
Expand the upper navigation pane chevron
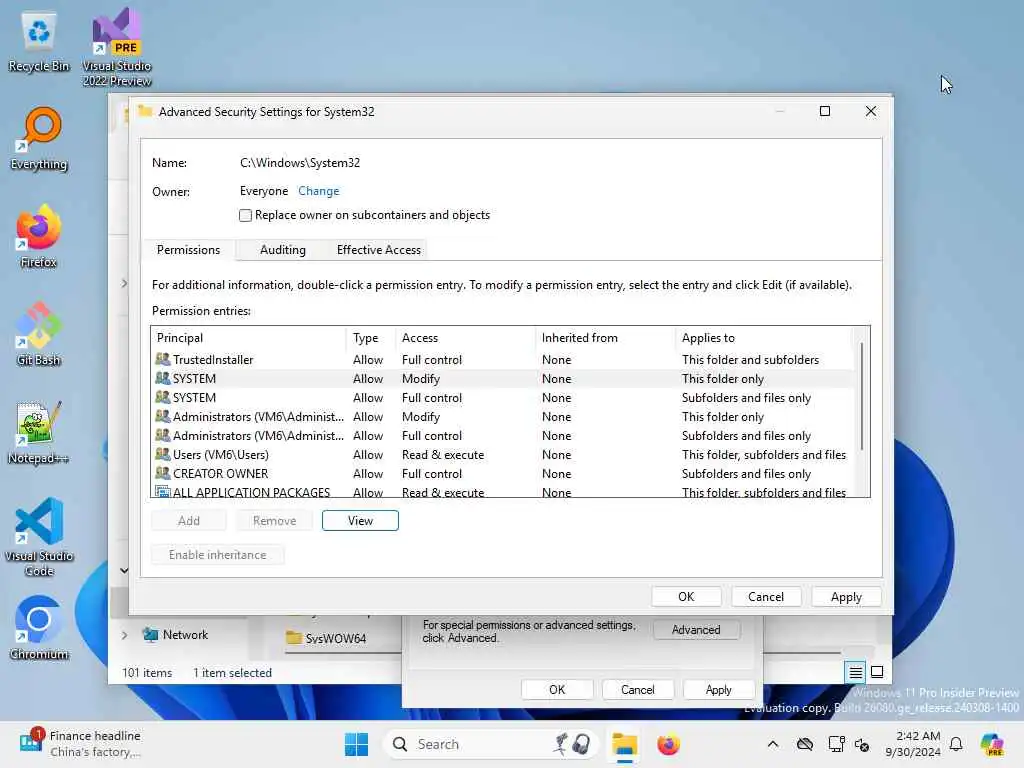point(124,283)
